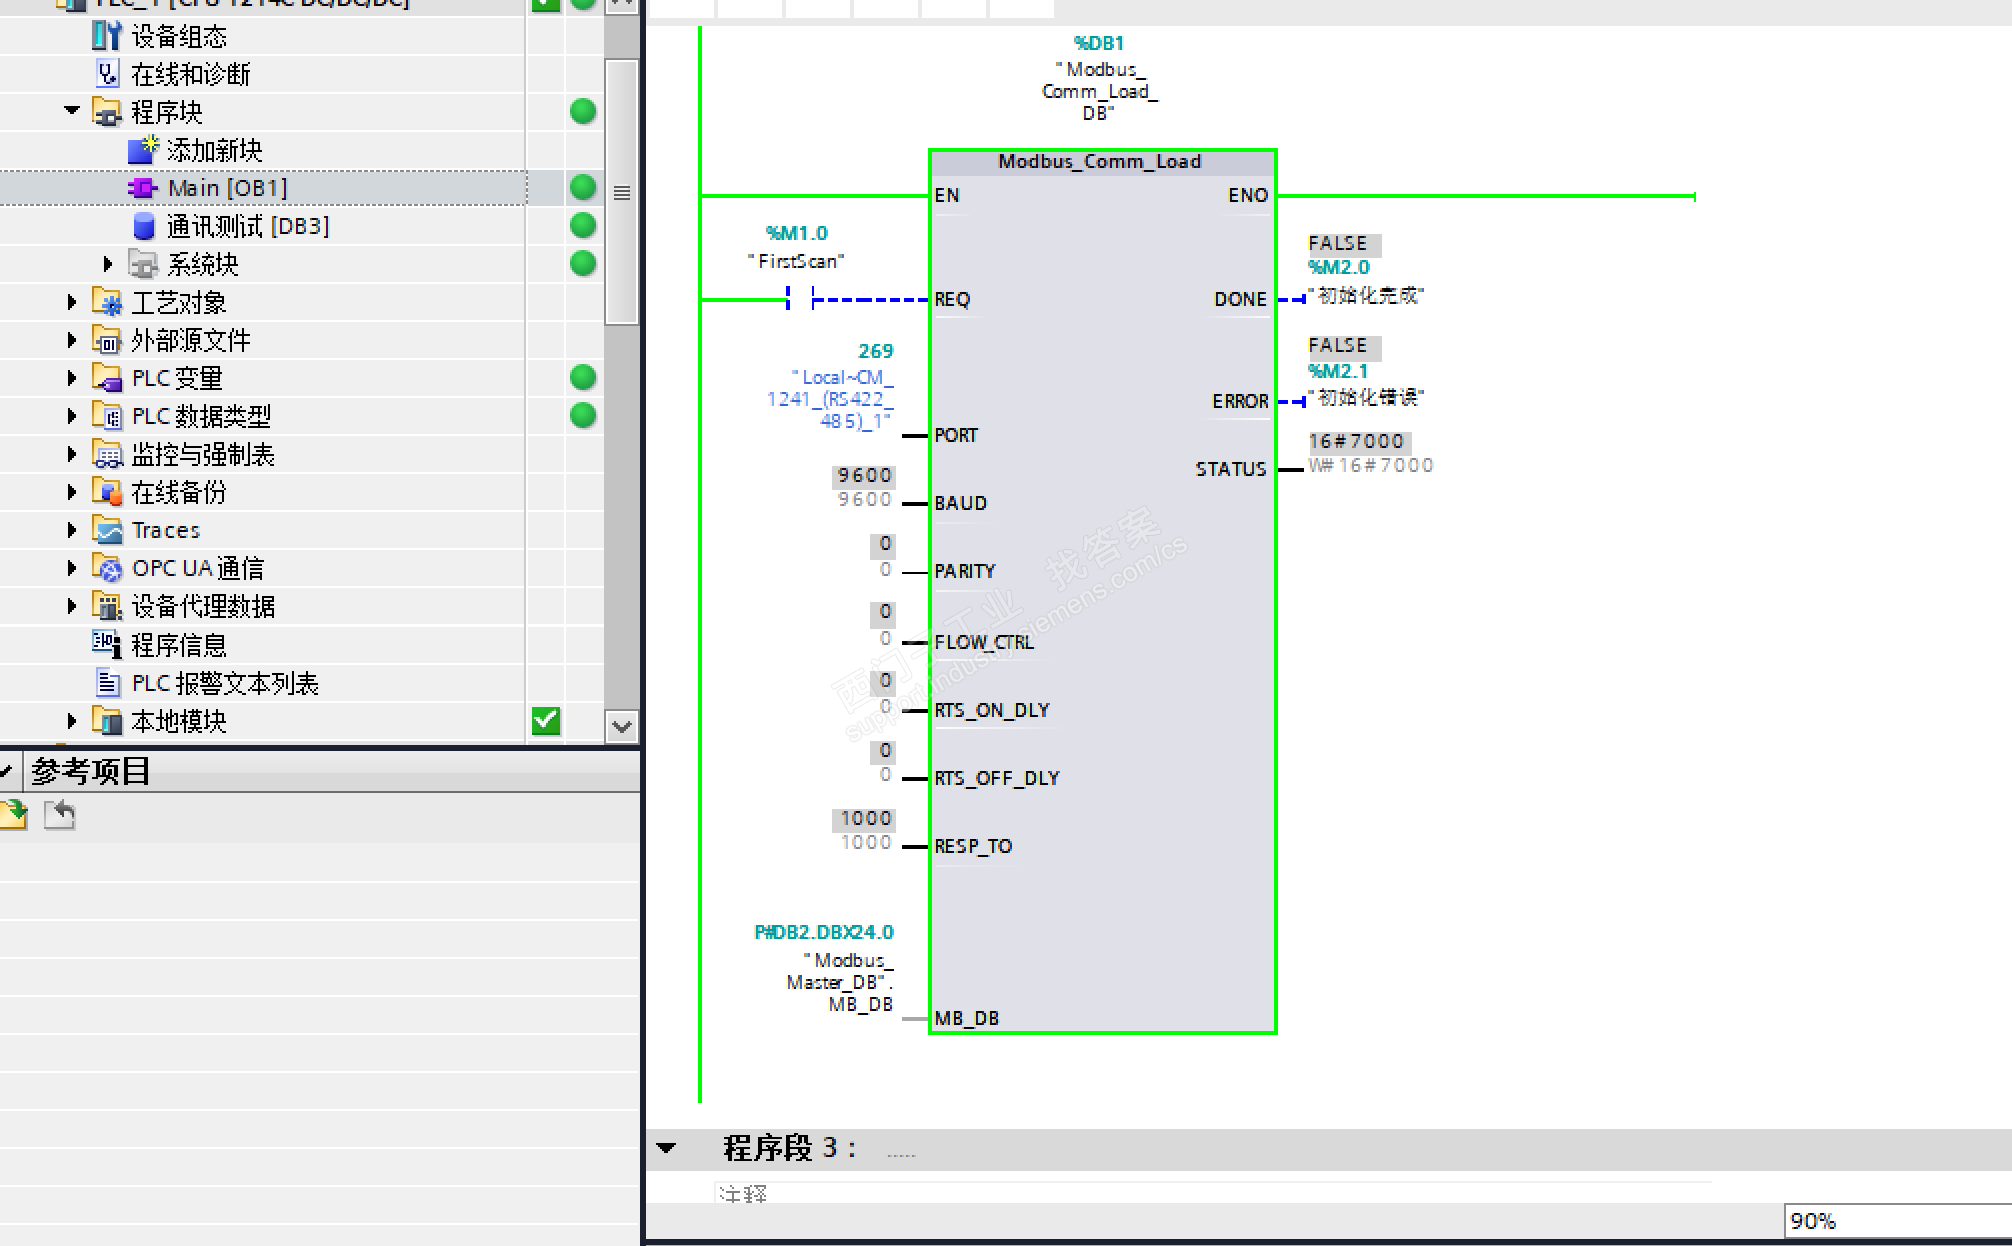This screenshot has width=2012, height=1246.
Task: Toggle the FirstScan %M1.0 contact
Action: click(800, 298)
